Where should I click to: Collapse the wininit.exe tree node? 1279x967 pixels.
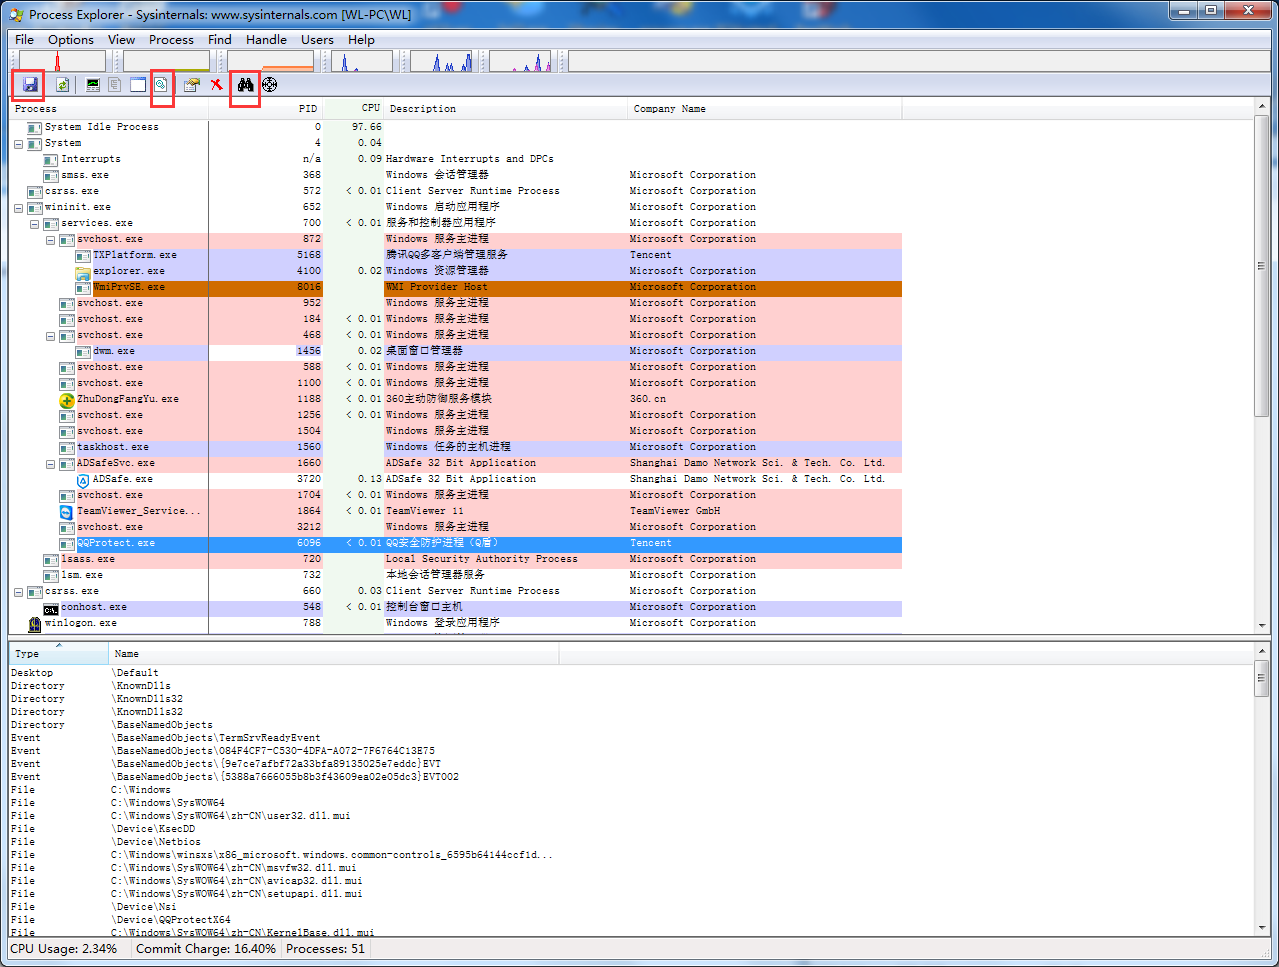(18, 208)
